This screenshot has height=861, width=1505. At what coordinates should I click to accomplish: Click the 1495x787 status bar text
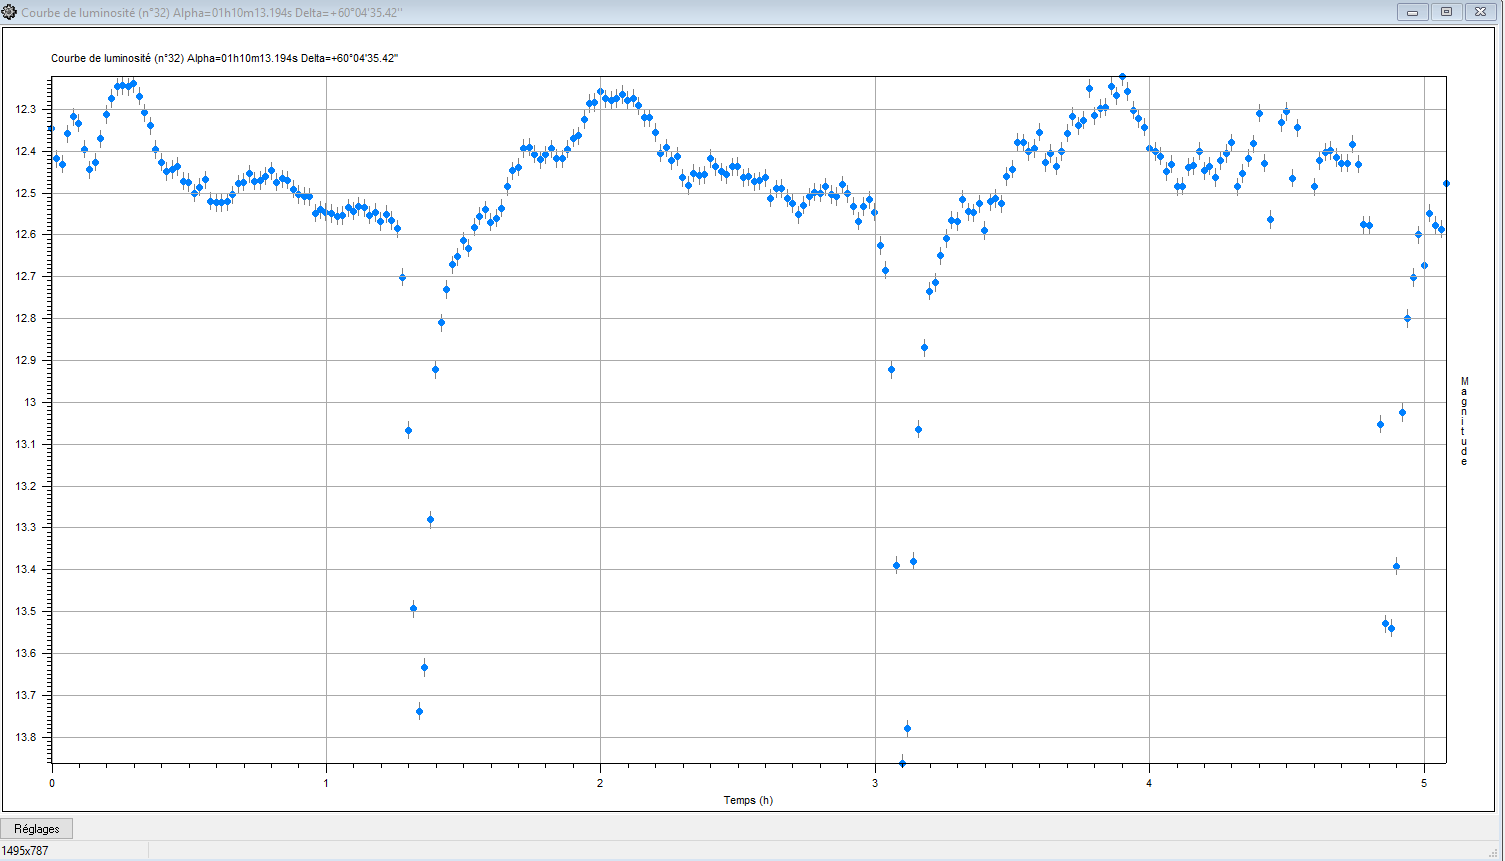click(x=25, y=851)
